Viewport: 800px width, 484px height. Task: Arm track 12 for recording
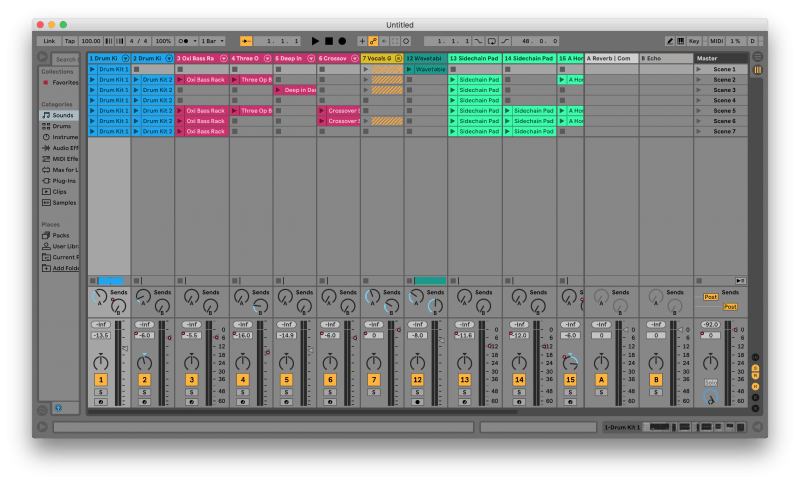[417, 402]
